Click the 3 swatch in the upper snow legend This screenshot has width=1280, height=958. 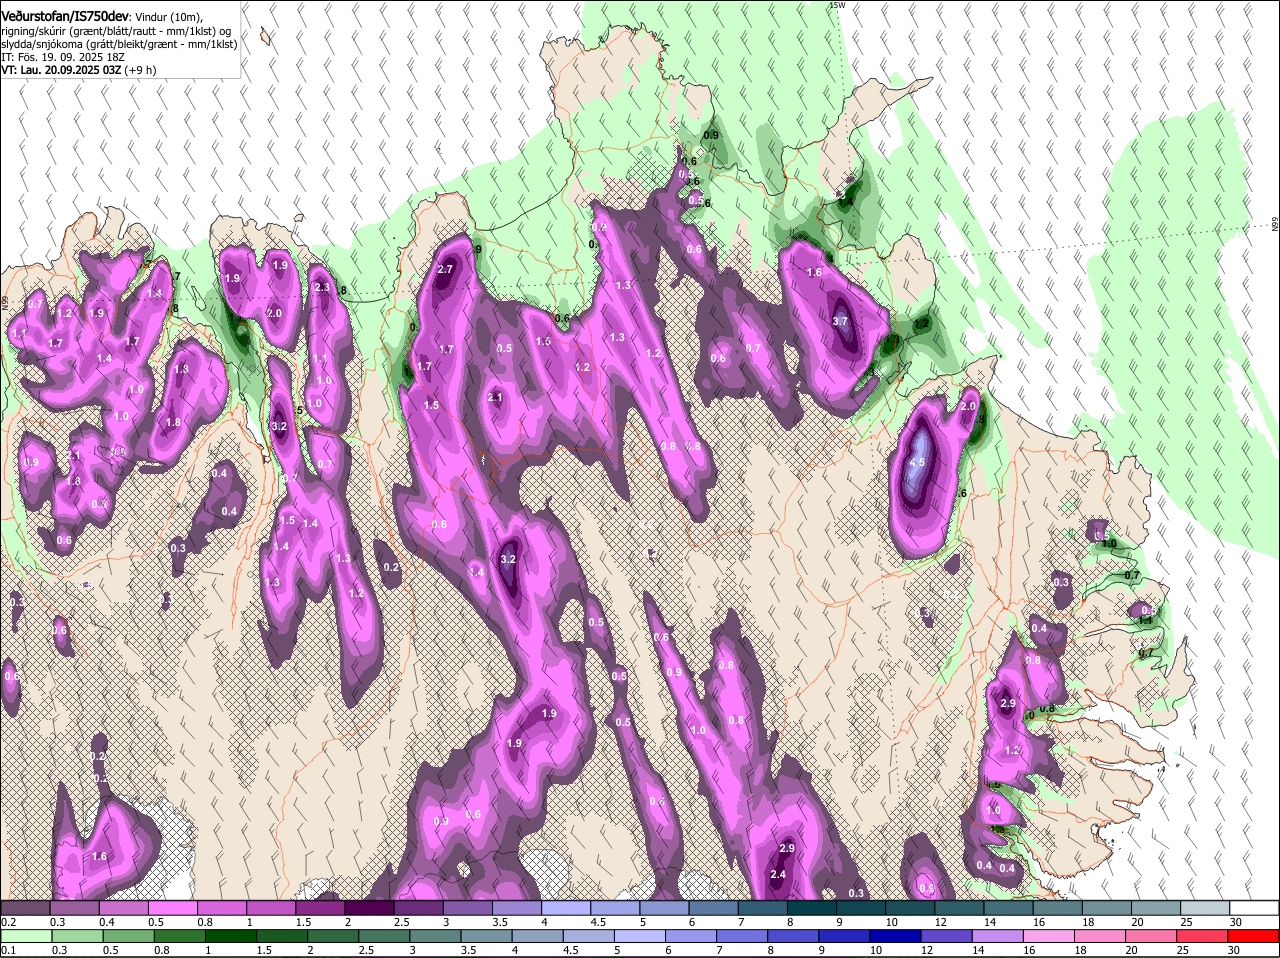point(466,908)
